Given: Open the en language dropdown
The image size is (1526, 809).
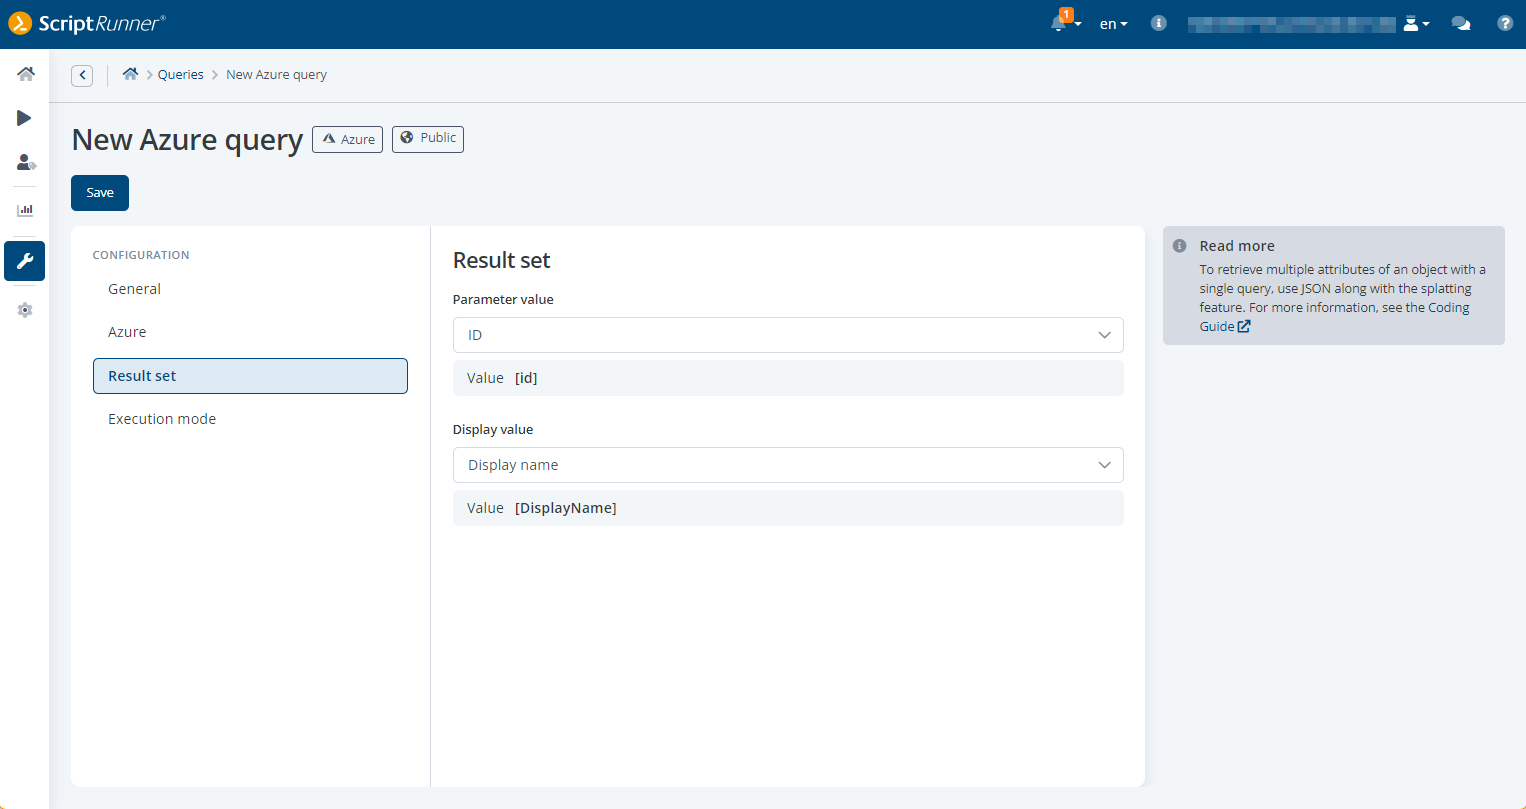Looking at the screenshot, I should point(1113,24).
